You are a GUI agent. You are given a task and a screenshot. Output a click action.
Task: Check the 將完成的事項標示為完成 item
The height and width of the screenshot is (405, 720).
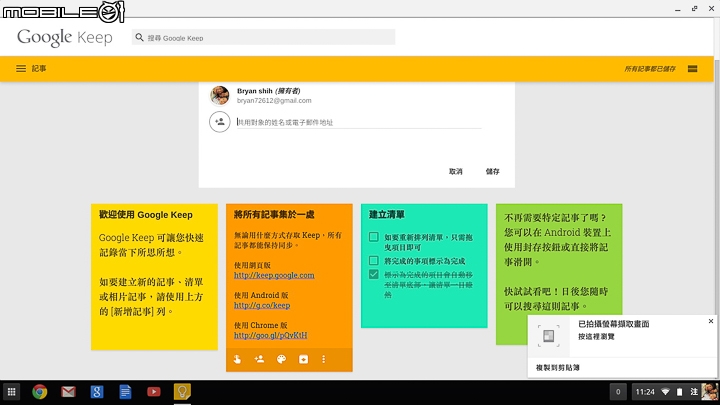(374, 260)
